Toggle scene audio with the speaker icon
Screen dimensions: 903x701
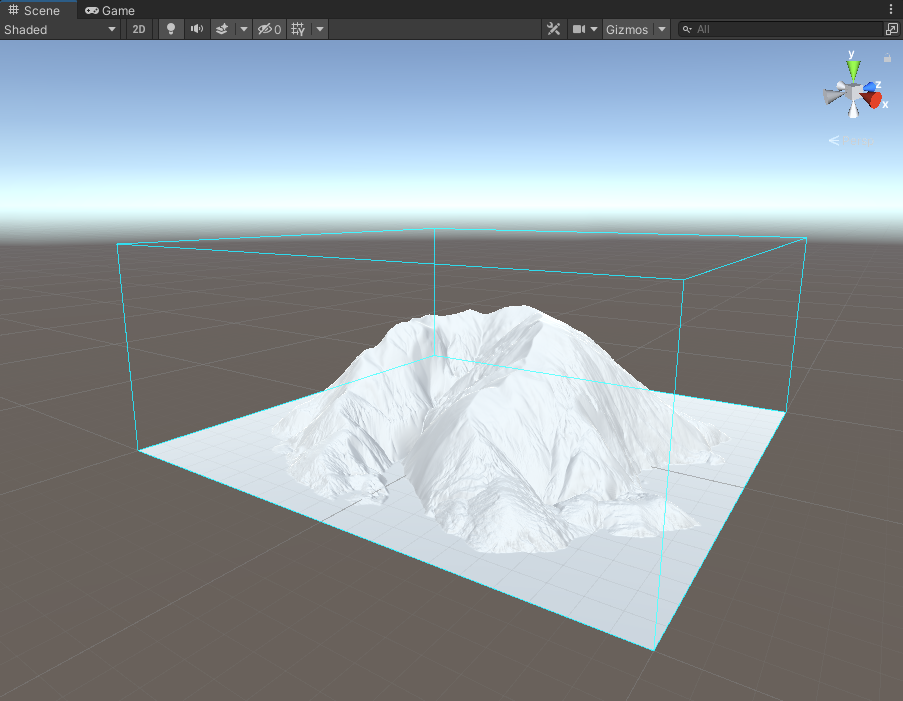[197, 29]
